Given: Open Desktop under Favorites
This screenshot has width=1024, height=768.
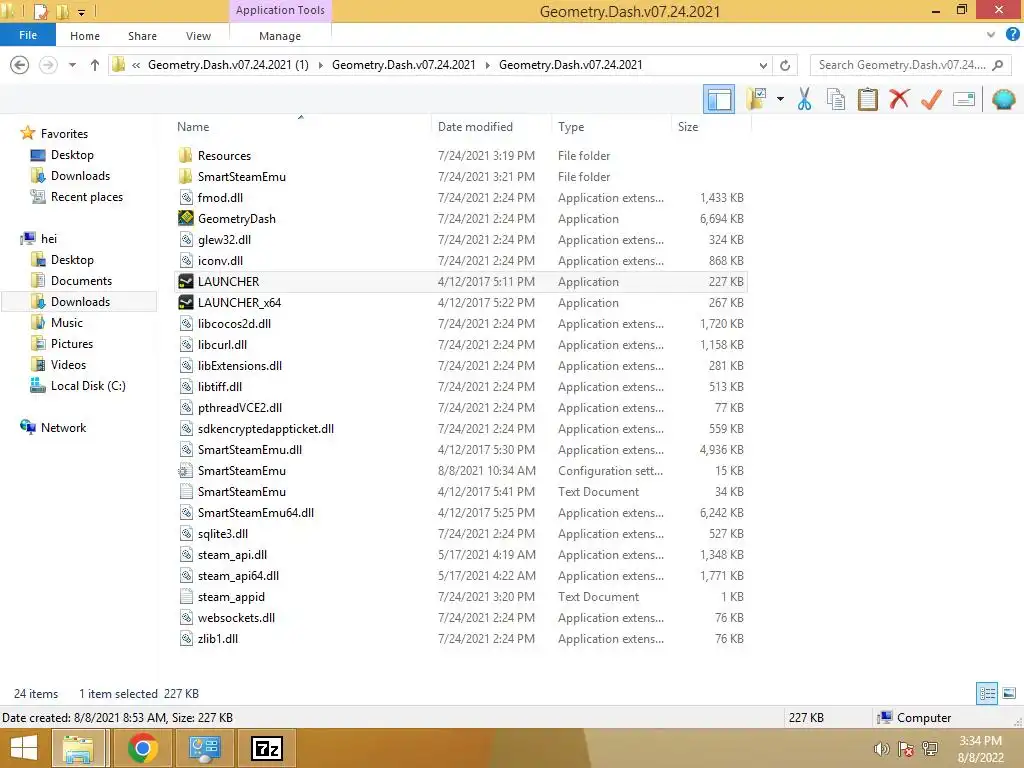Looking at the screenshot, I should click(72, 155).
